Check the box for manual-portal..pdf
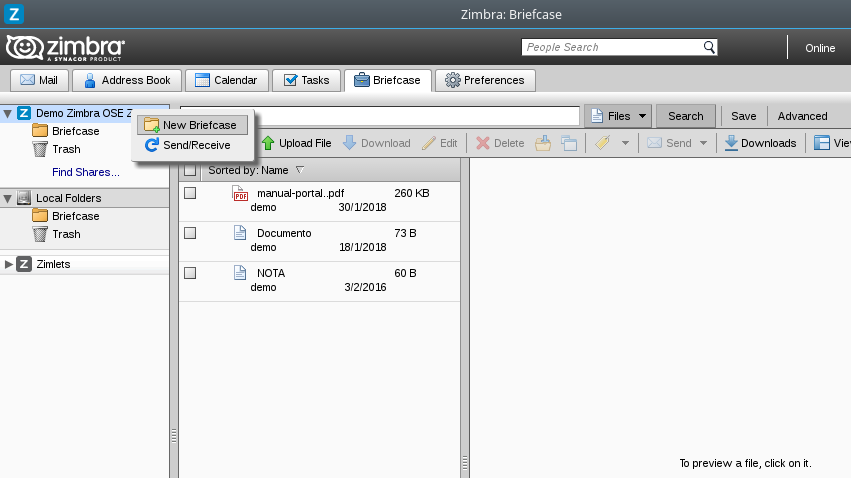851x478 pixels. click(x=190, y=193)
